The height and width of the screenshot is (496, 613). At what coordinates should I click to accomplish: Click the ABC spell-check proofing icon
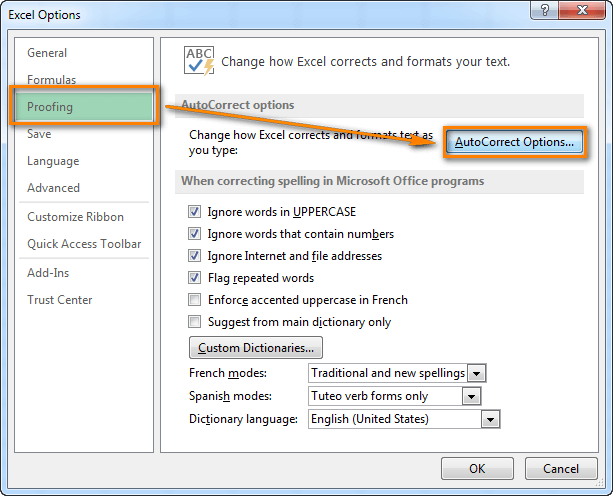(x=199, y=60)
